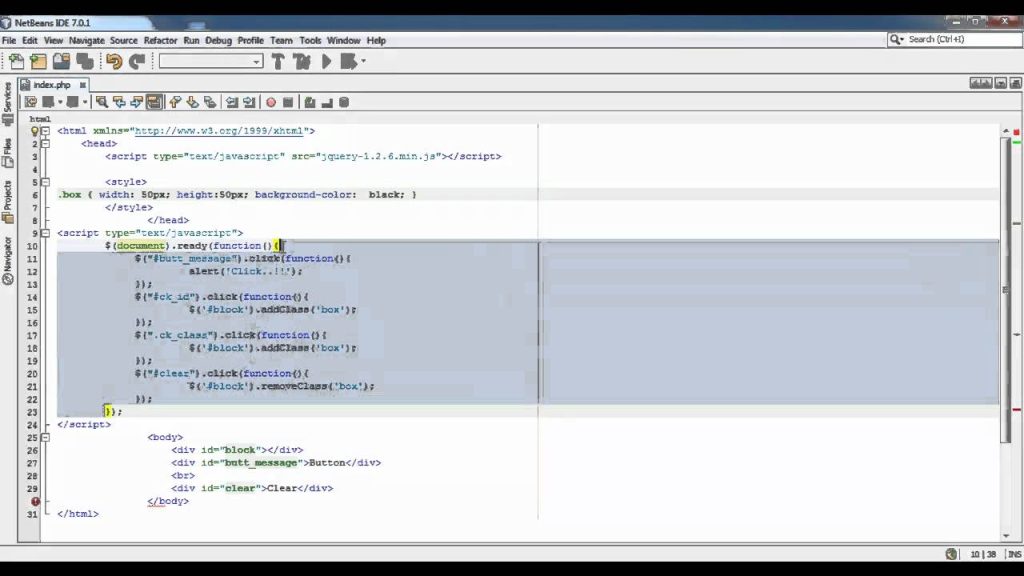Click the Back navigation icon in editor toolbar
This screenshot has height=576, width=1024.
click(48, 102)
